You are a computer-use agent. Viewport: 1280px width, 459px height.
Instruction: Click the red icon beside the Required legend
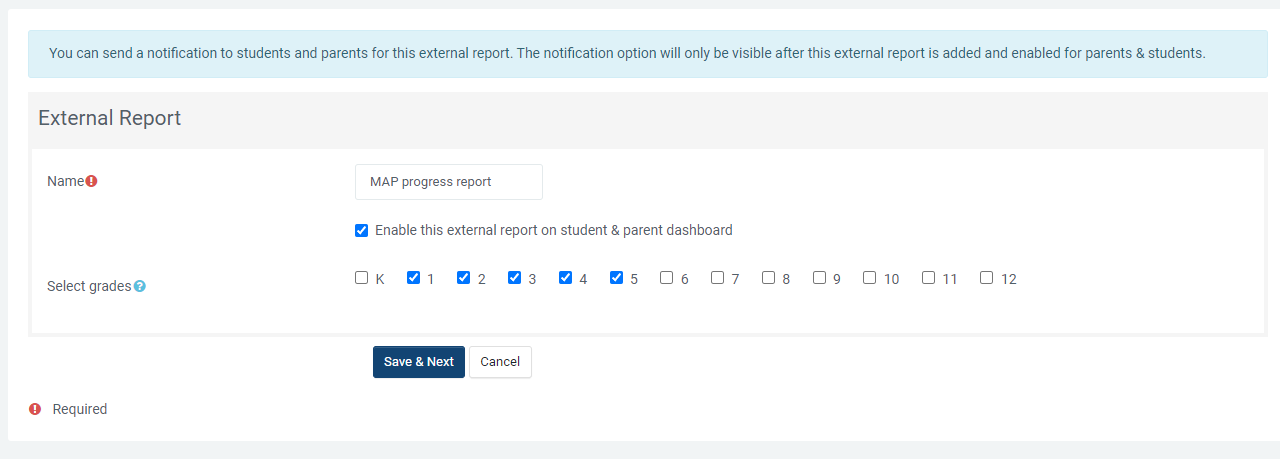pyautogui.click(x=35, y=409)
